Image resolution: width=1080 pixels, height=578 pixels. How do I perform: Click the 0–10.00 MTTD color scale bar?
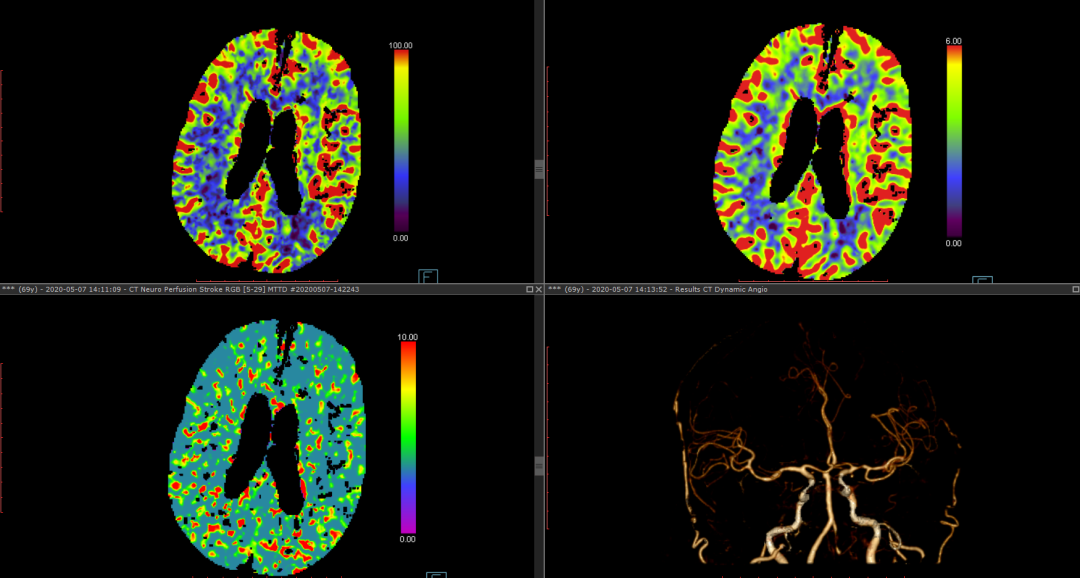[x=408, y=437]
